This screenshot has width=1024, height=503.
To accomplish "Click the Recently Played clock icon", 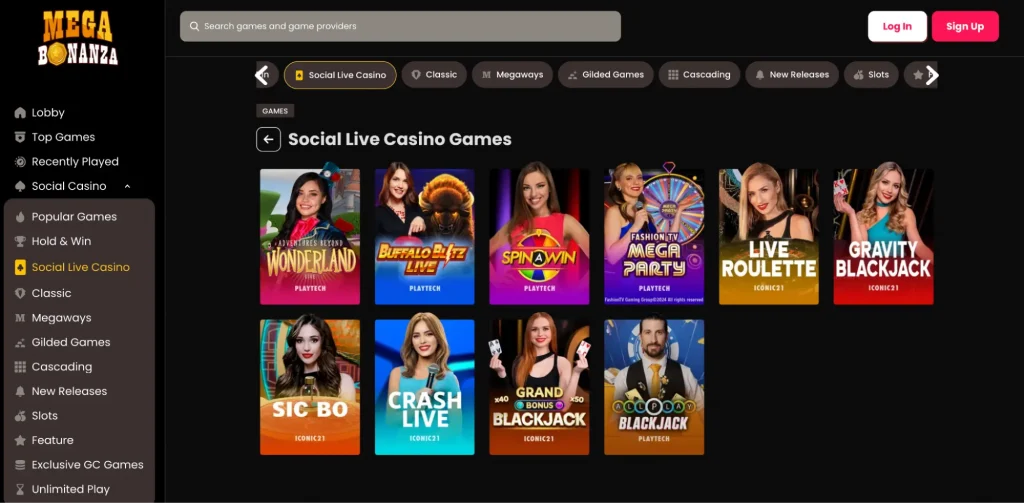I will [20, 161].
